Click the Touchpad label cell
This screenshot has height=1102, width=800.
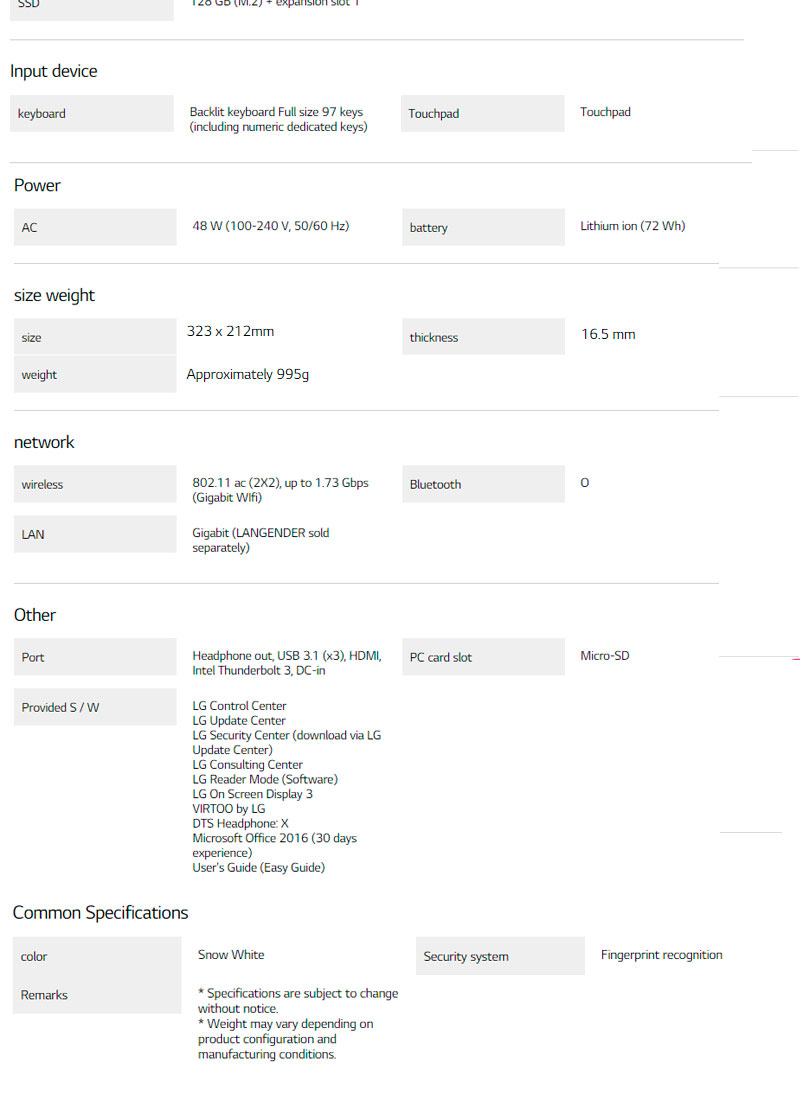coord(482,114)
